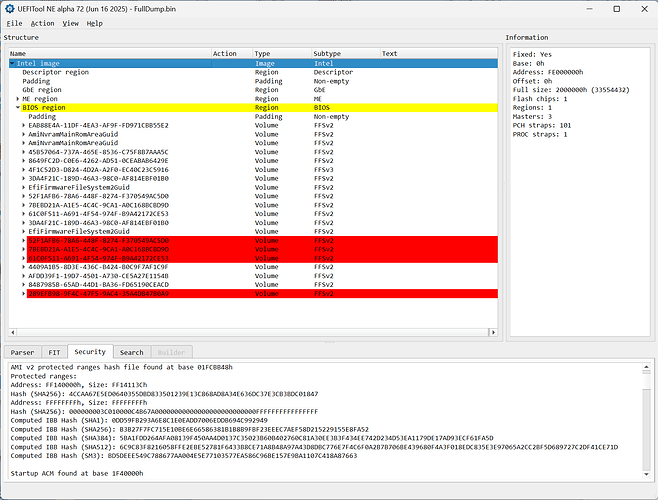Select the ME region row
658x500 pixels.
(x=253, y=99)
